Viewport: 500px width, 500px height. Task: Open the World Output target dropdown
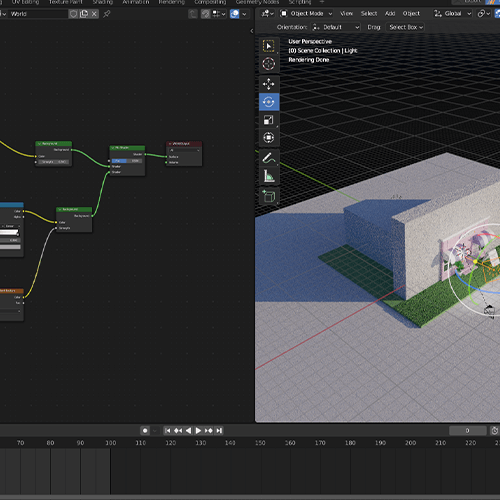[185, 150]
